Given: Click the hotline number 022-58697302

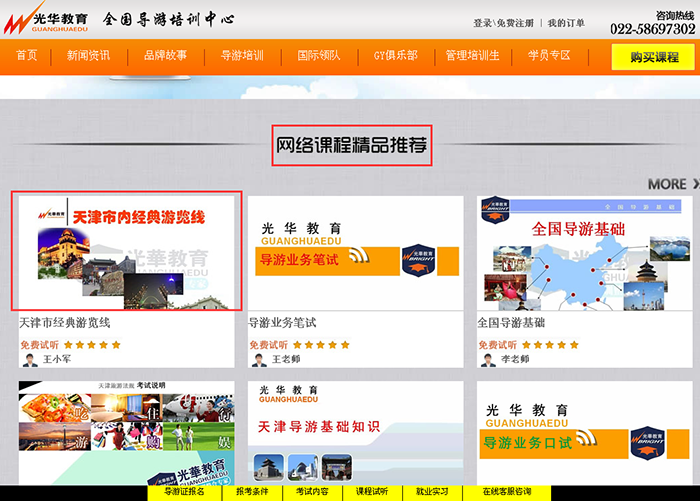Looking at the screenshot, I should pyautogui.click(x=653, y=29).
